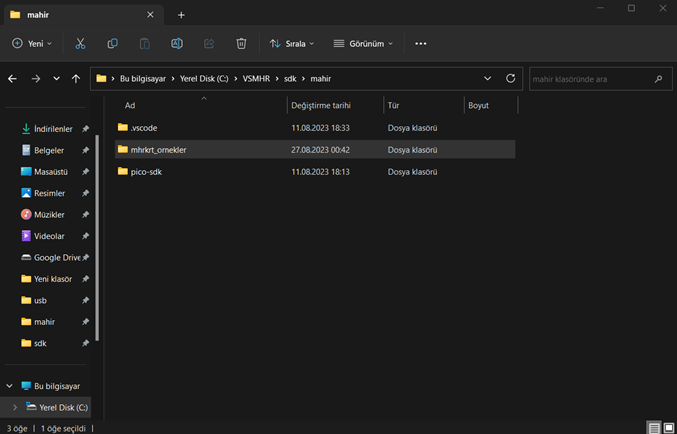677x434 pixels.
Task: Open the Görünüm view menu
Action: click(362, 44)
